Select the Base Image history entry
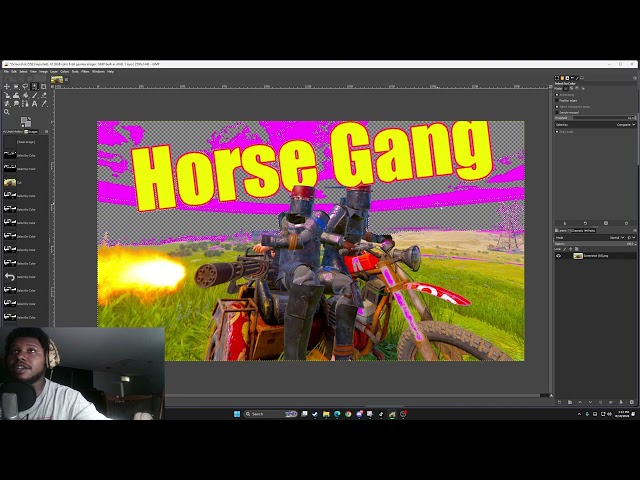640x480 pixels. (x=25, y=142)
